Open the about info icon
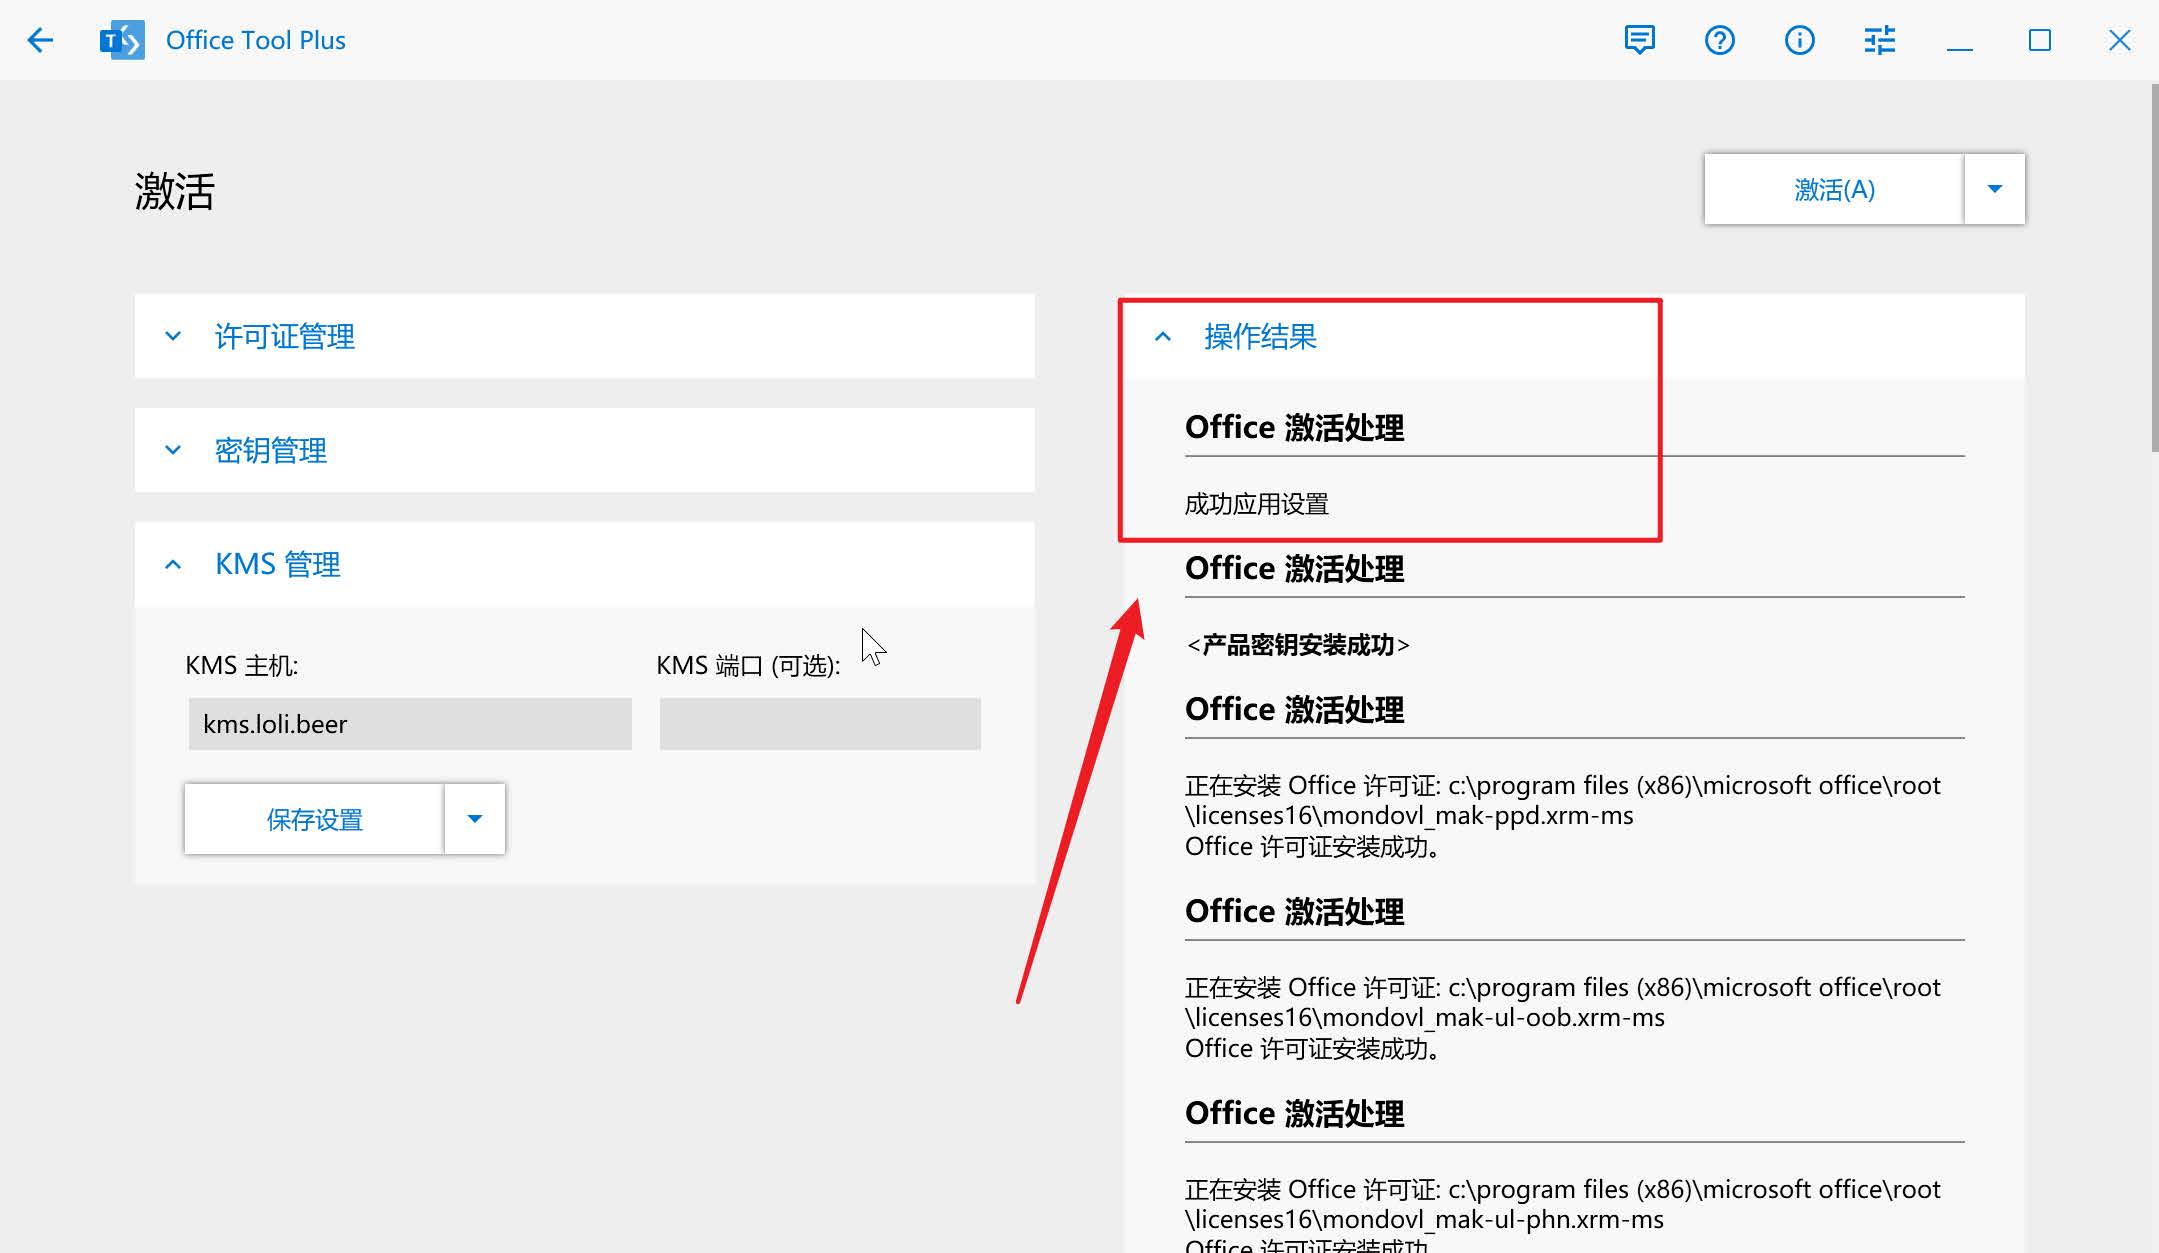2159x1253 pixels. point(1800,40)
